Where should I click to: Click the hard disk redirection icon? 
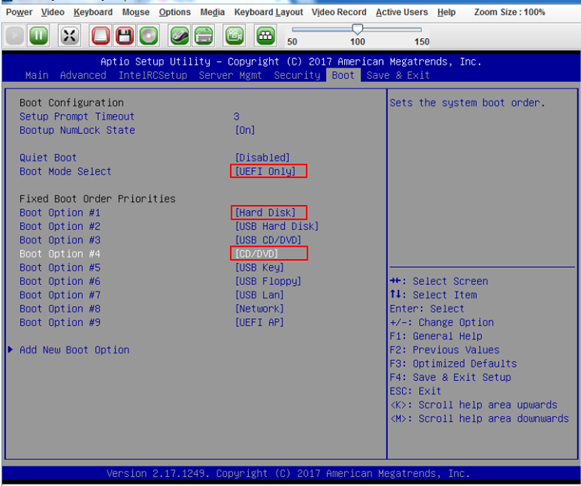click(100, 36)
